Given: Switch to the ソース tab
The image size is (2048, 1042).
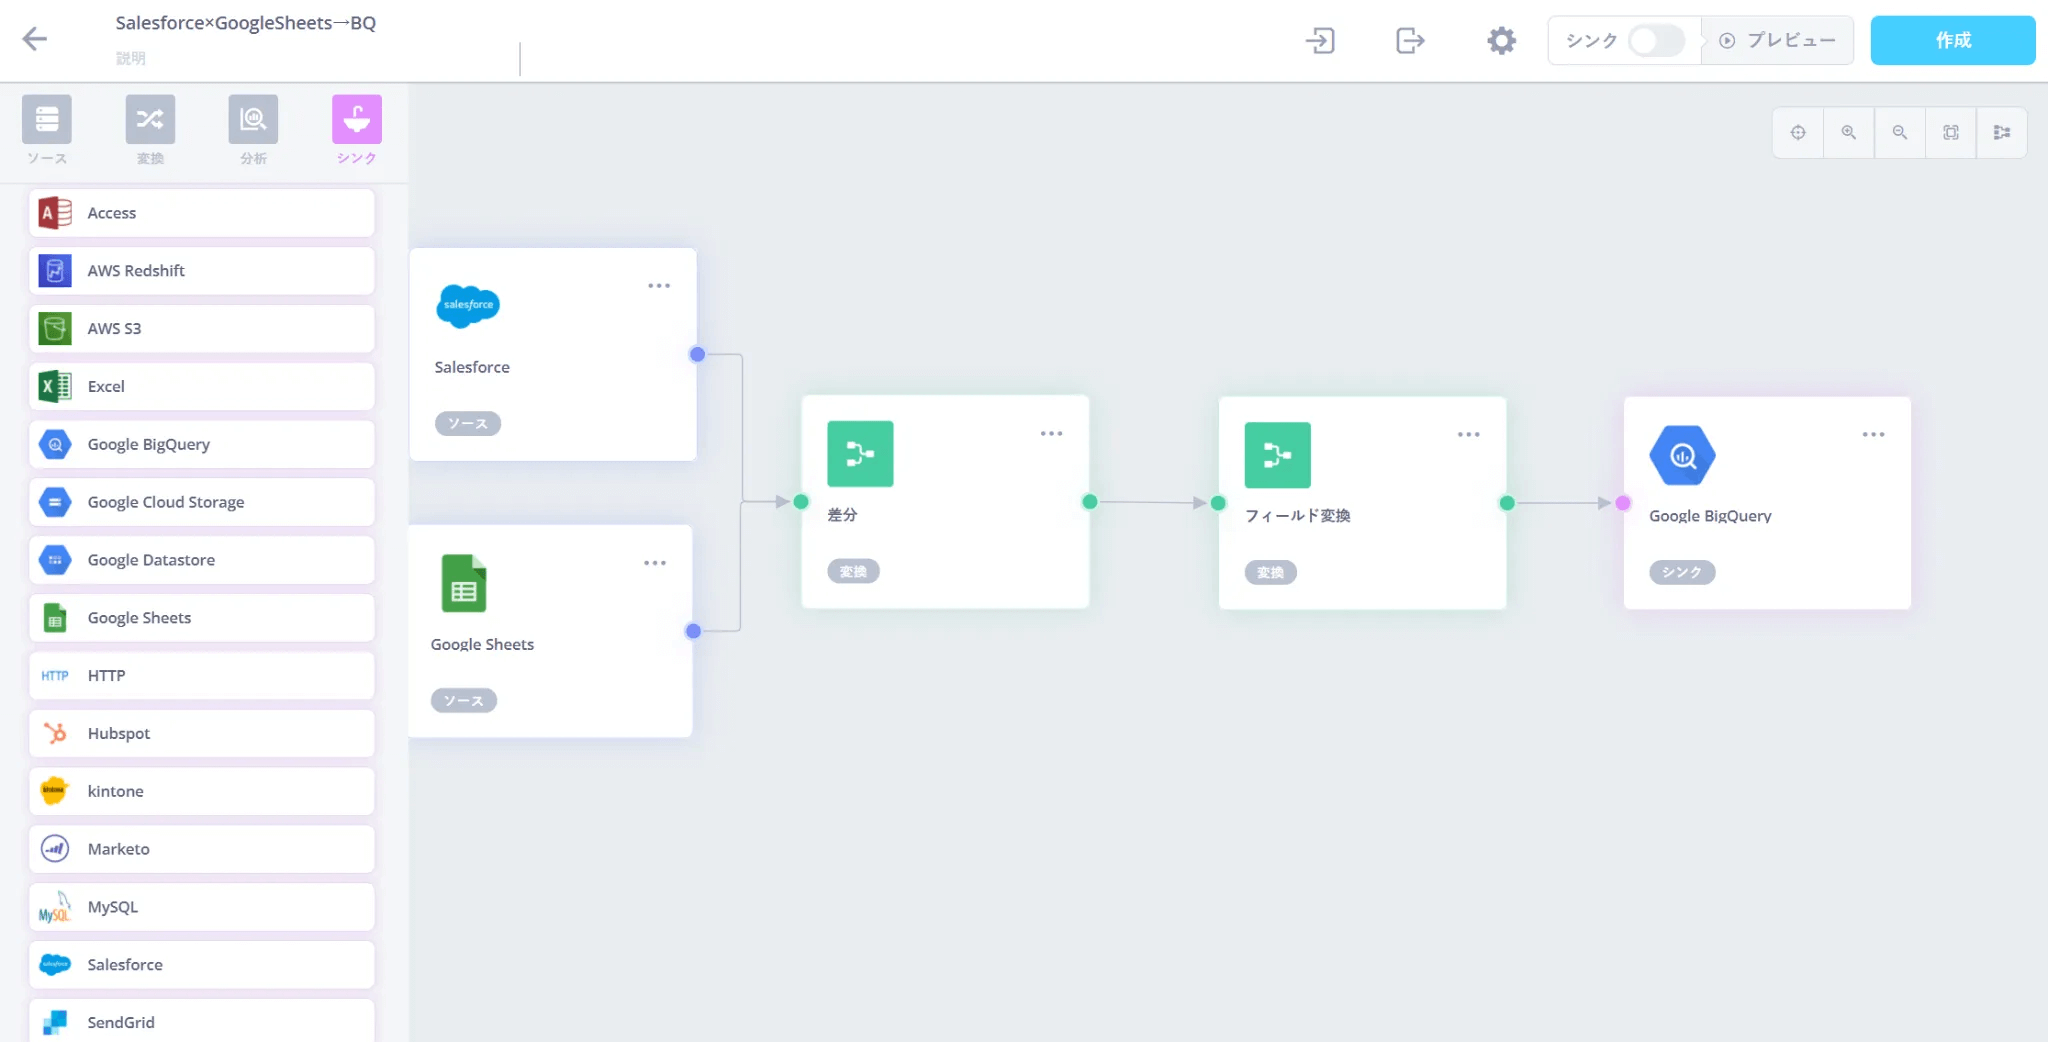Looking at the screenshot, I should tap(47, 130).
